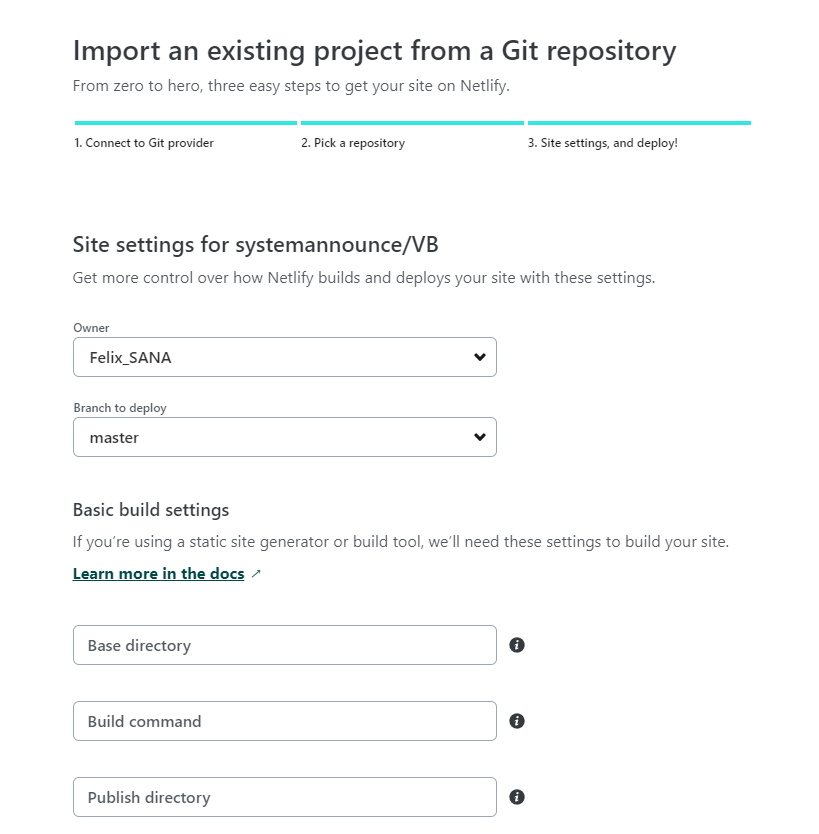This screenshot has height=834, width=819.
Task: Go to step 2 Pick a repository
Action: click(353, 143)
